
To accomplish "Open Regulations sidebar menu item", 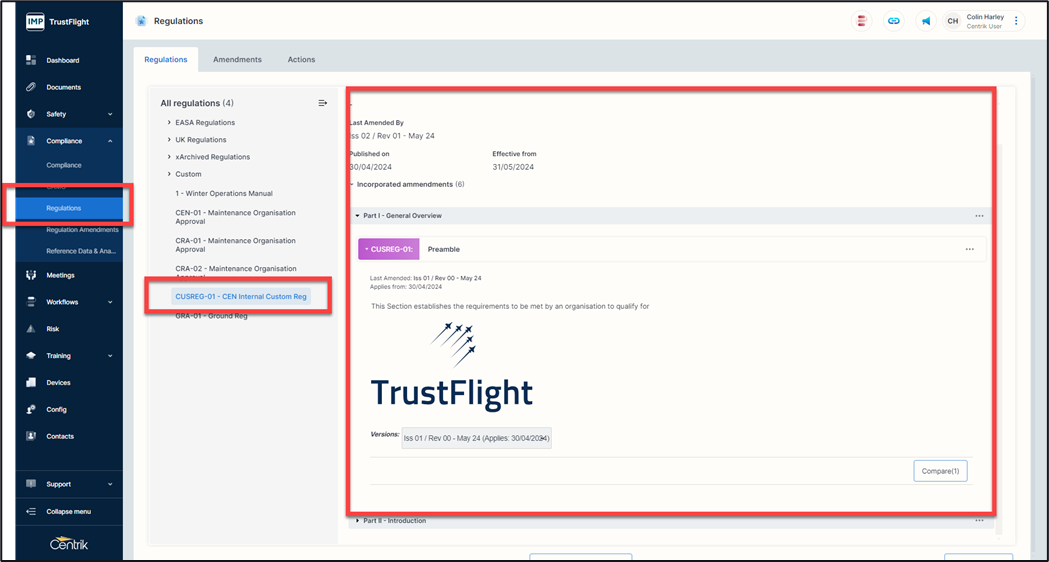I will (70, 208).
